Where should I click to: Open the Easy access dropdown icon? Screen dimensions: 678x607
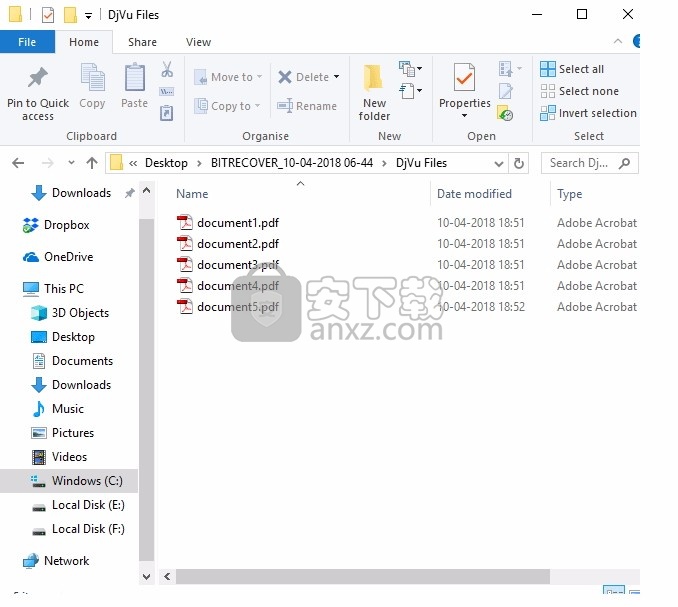(x=410, y=91)
